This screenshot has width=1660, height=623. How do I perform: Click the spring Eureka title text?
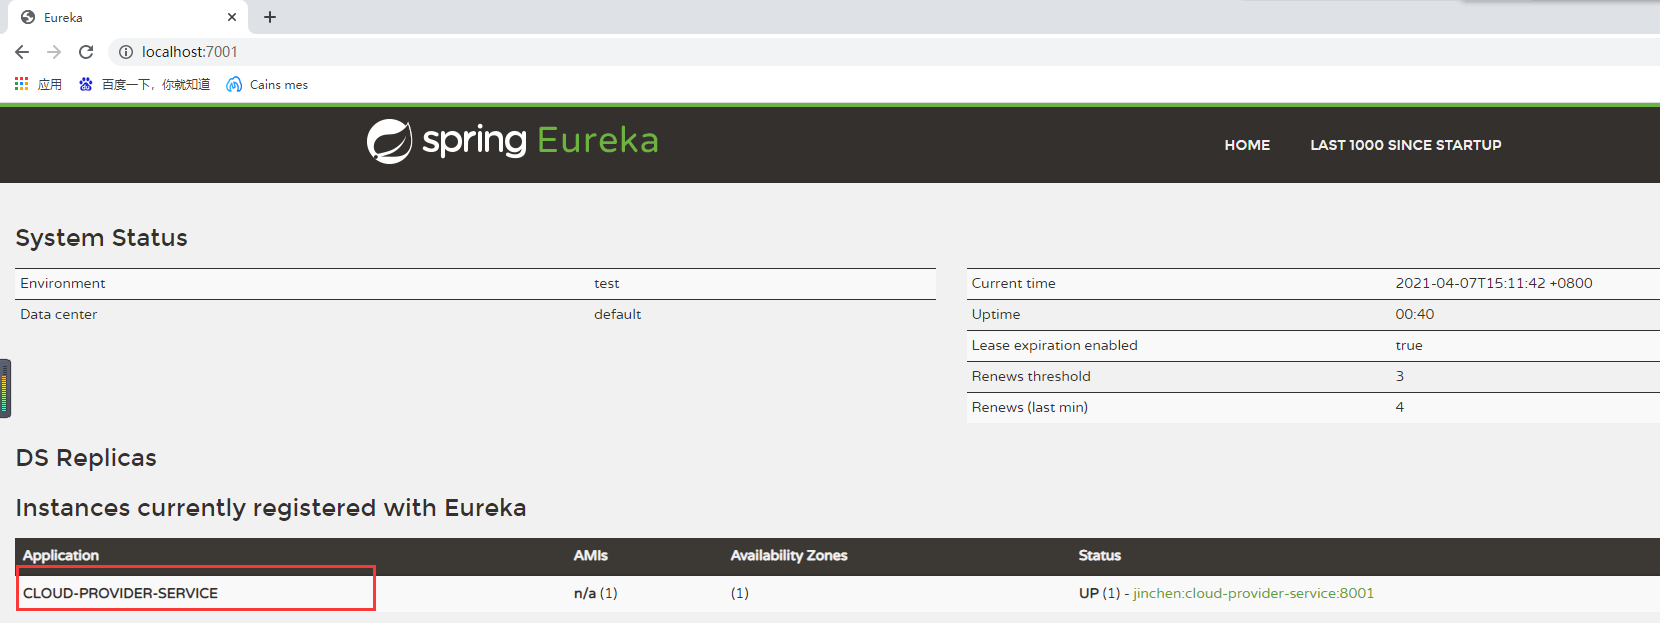pos(540,141)
